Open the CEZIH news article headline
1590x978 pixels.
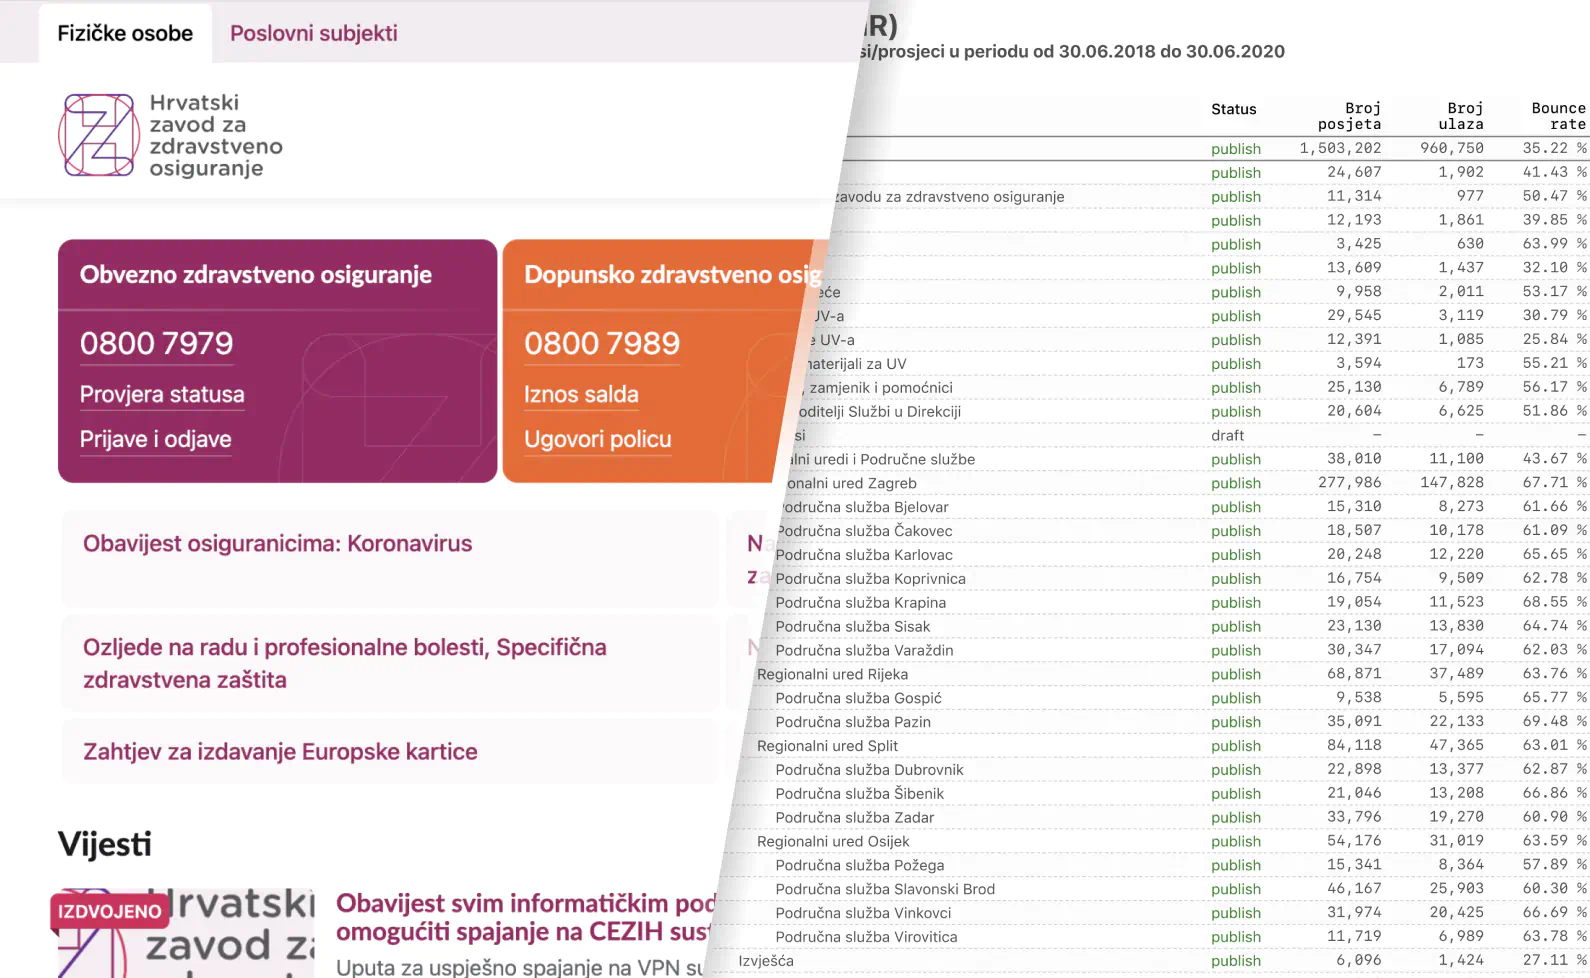pos(525,917)
